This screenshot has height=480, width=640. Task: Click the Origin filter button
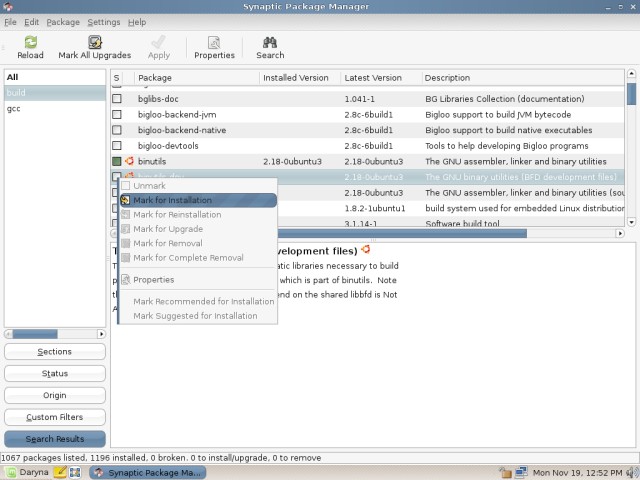pos(55,395)
